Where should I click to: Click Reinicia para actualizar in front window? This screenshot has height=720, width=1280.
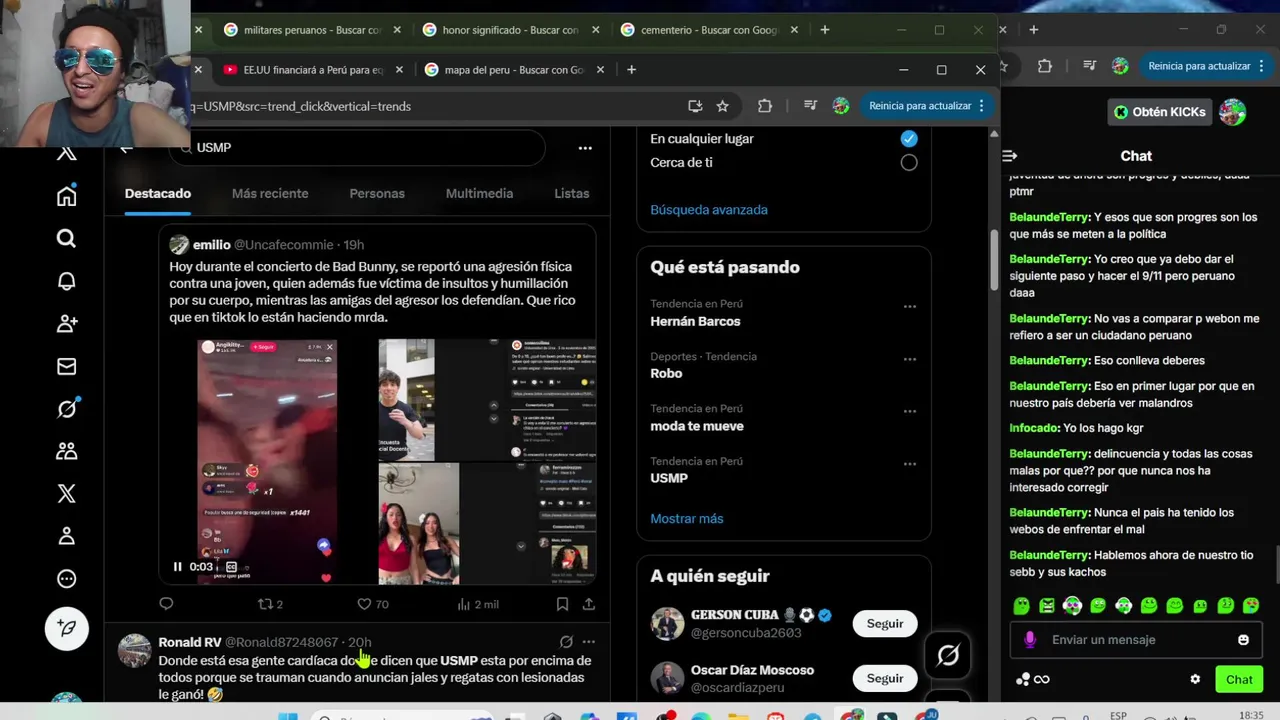click(x=920, y=106)
